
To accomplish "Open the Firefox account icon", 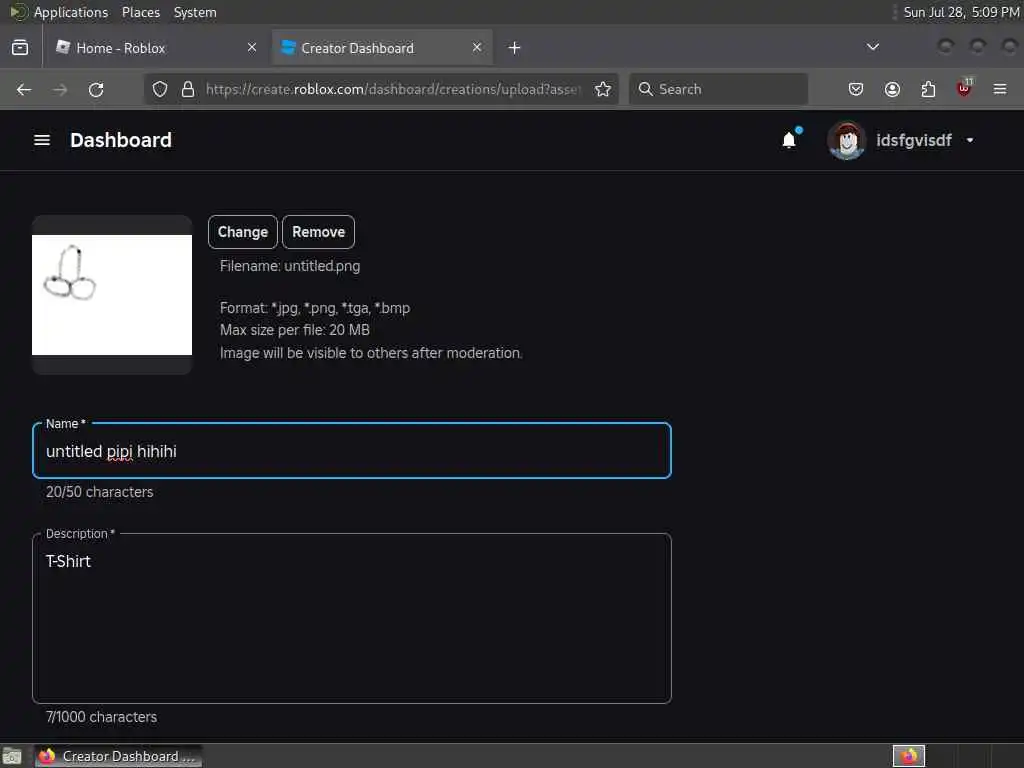I will pos(892,89).
